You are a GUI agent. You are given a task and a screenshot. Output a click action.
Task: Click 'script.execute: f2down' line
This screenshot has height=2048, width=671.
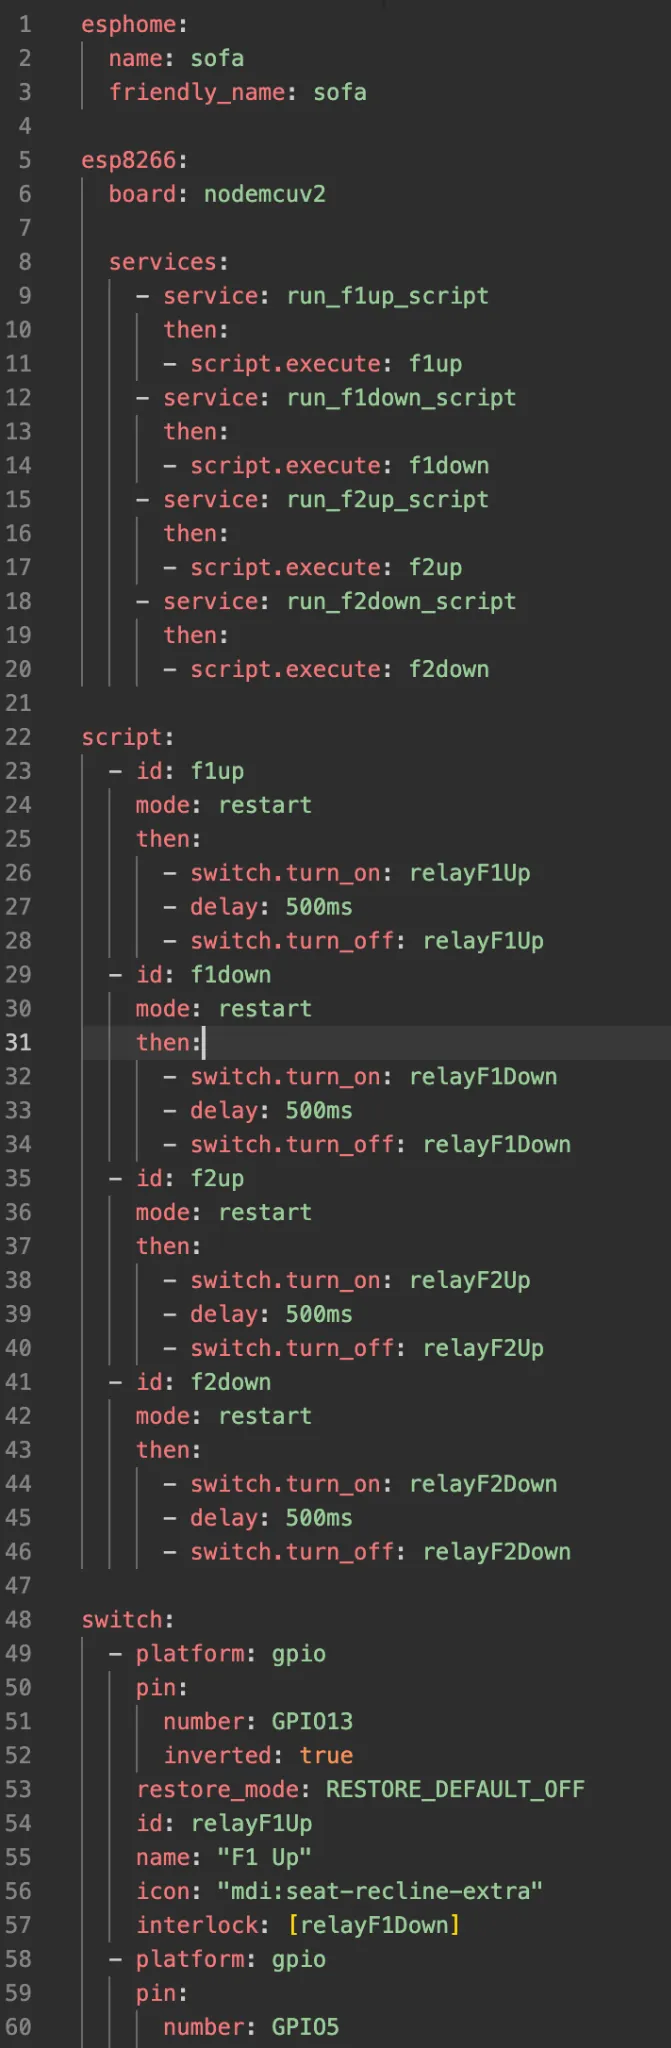point(340,670)
